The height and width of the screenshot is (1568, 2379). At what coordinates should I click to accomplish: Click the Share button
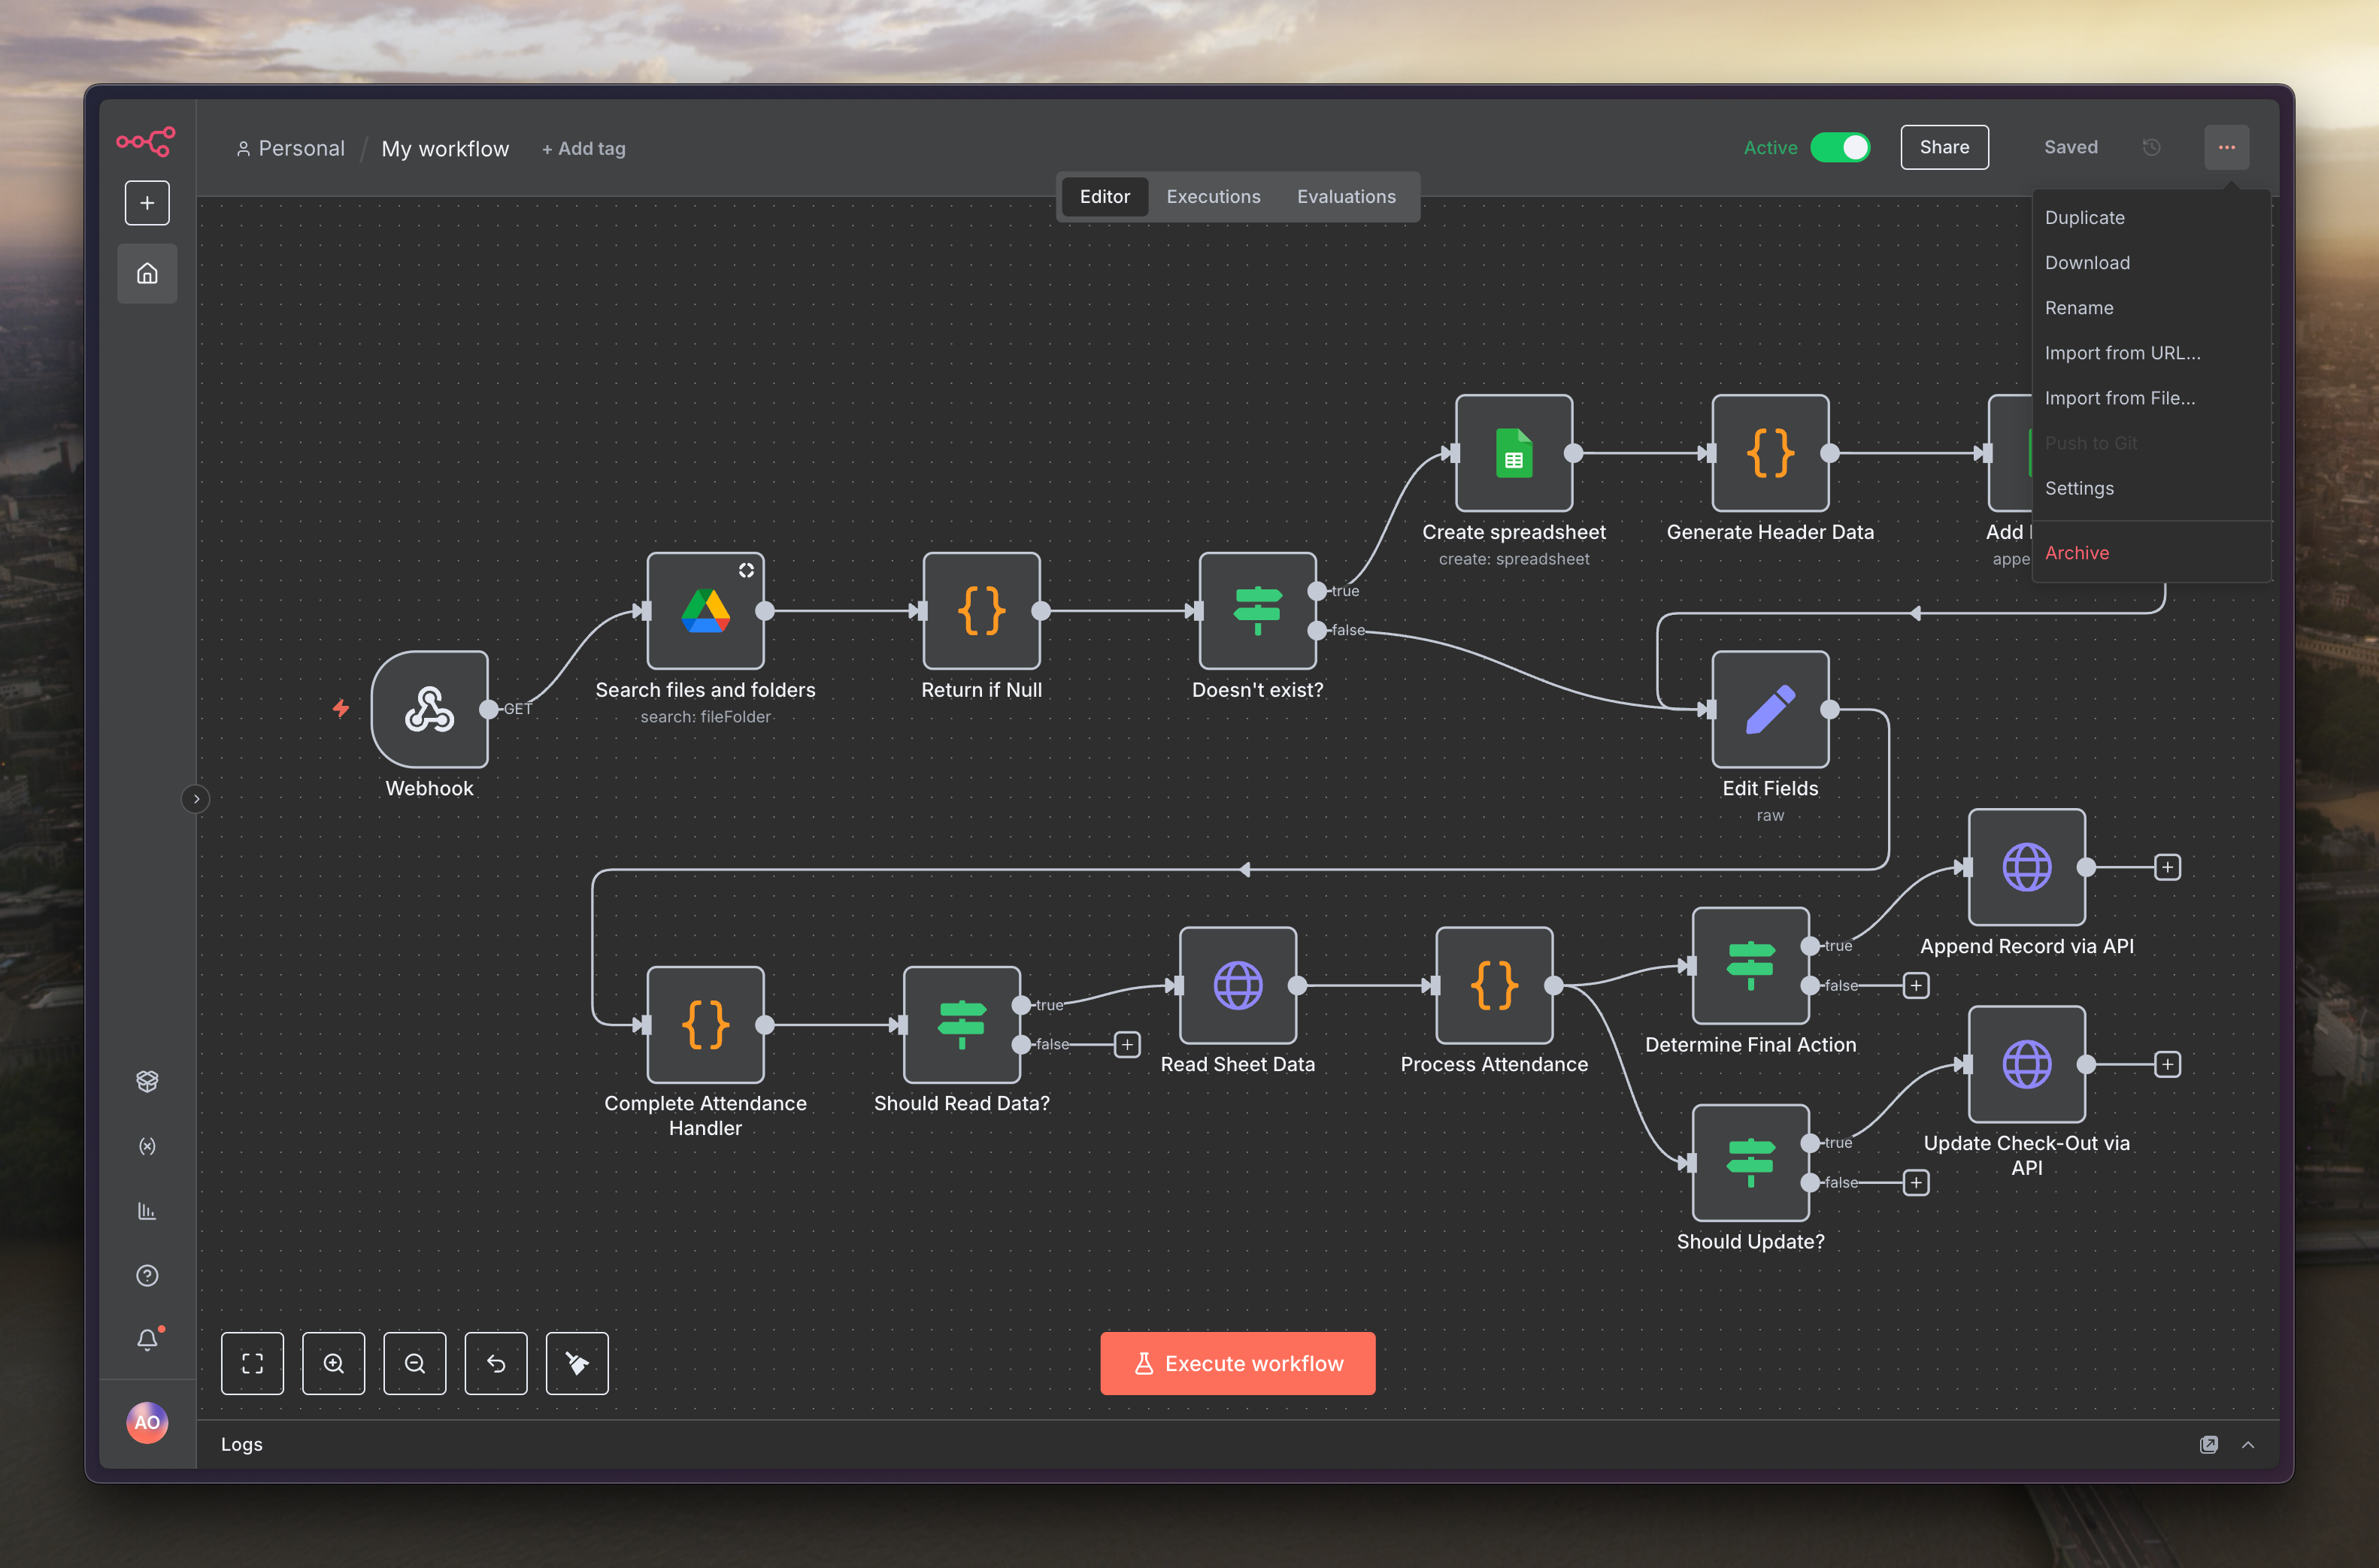point(1943,147)
